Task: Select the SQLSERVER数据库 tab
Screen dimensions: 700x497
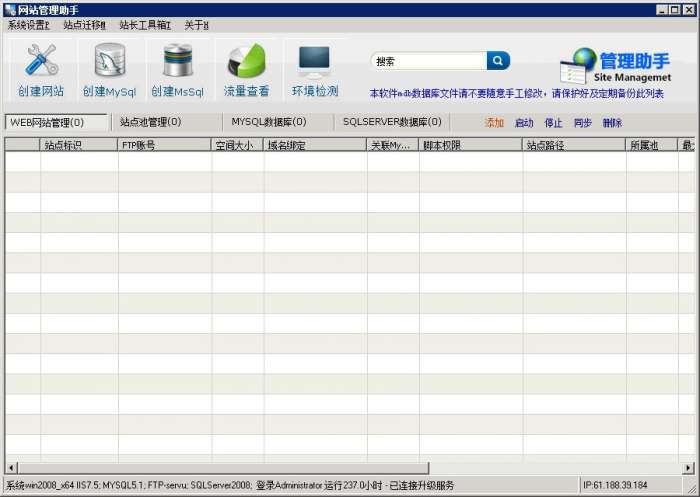Action: (x=391, y=122)
